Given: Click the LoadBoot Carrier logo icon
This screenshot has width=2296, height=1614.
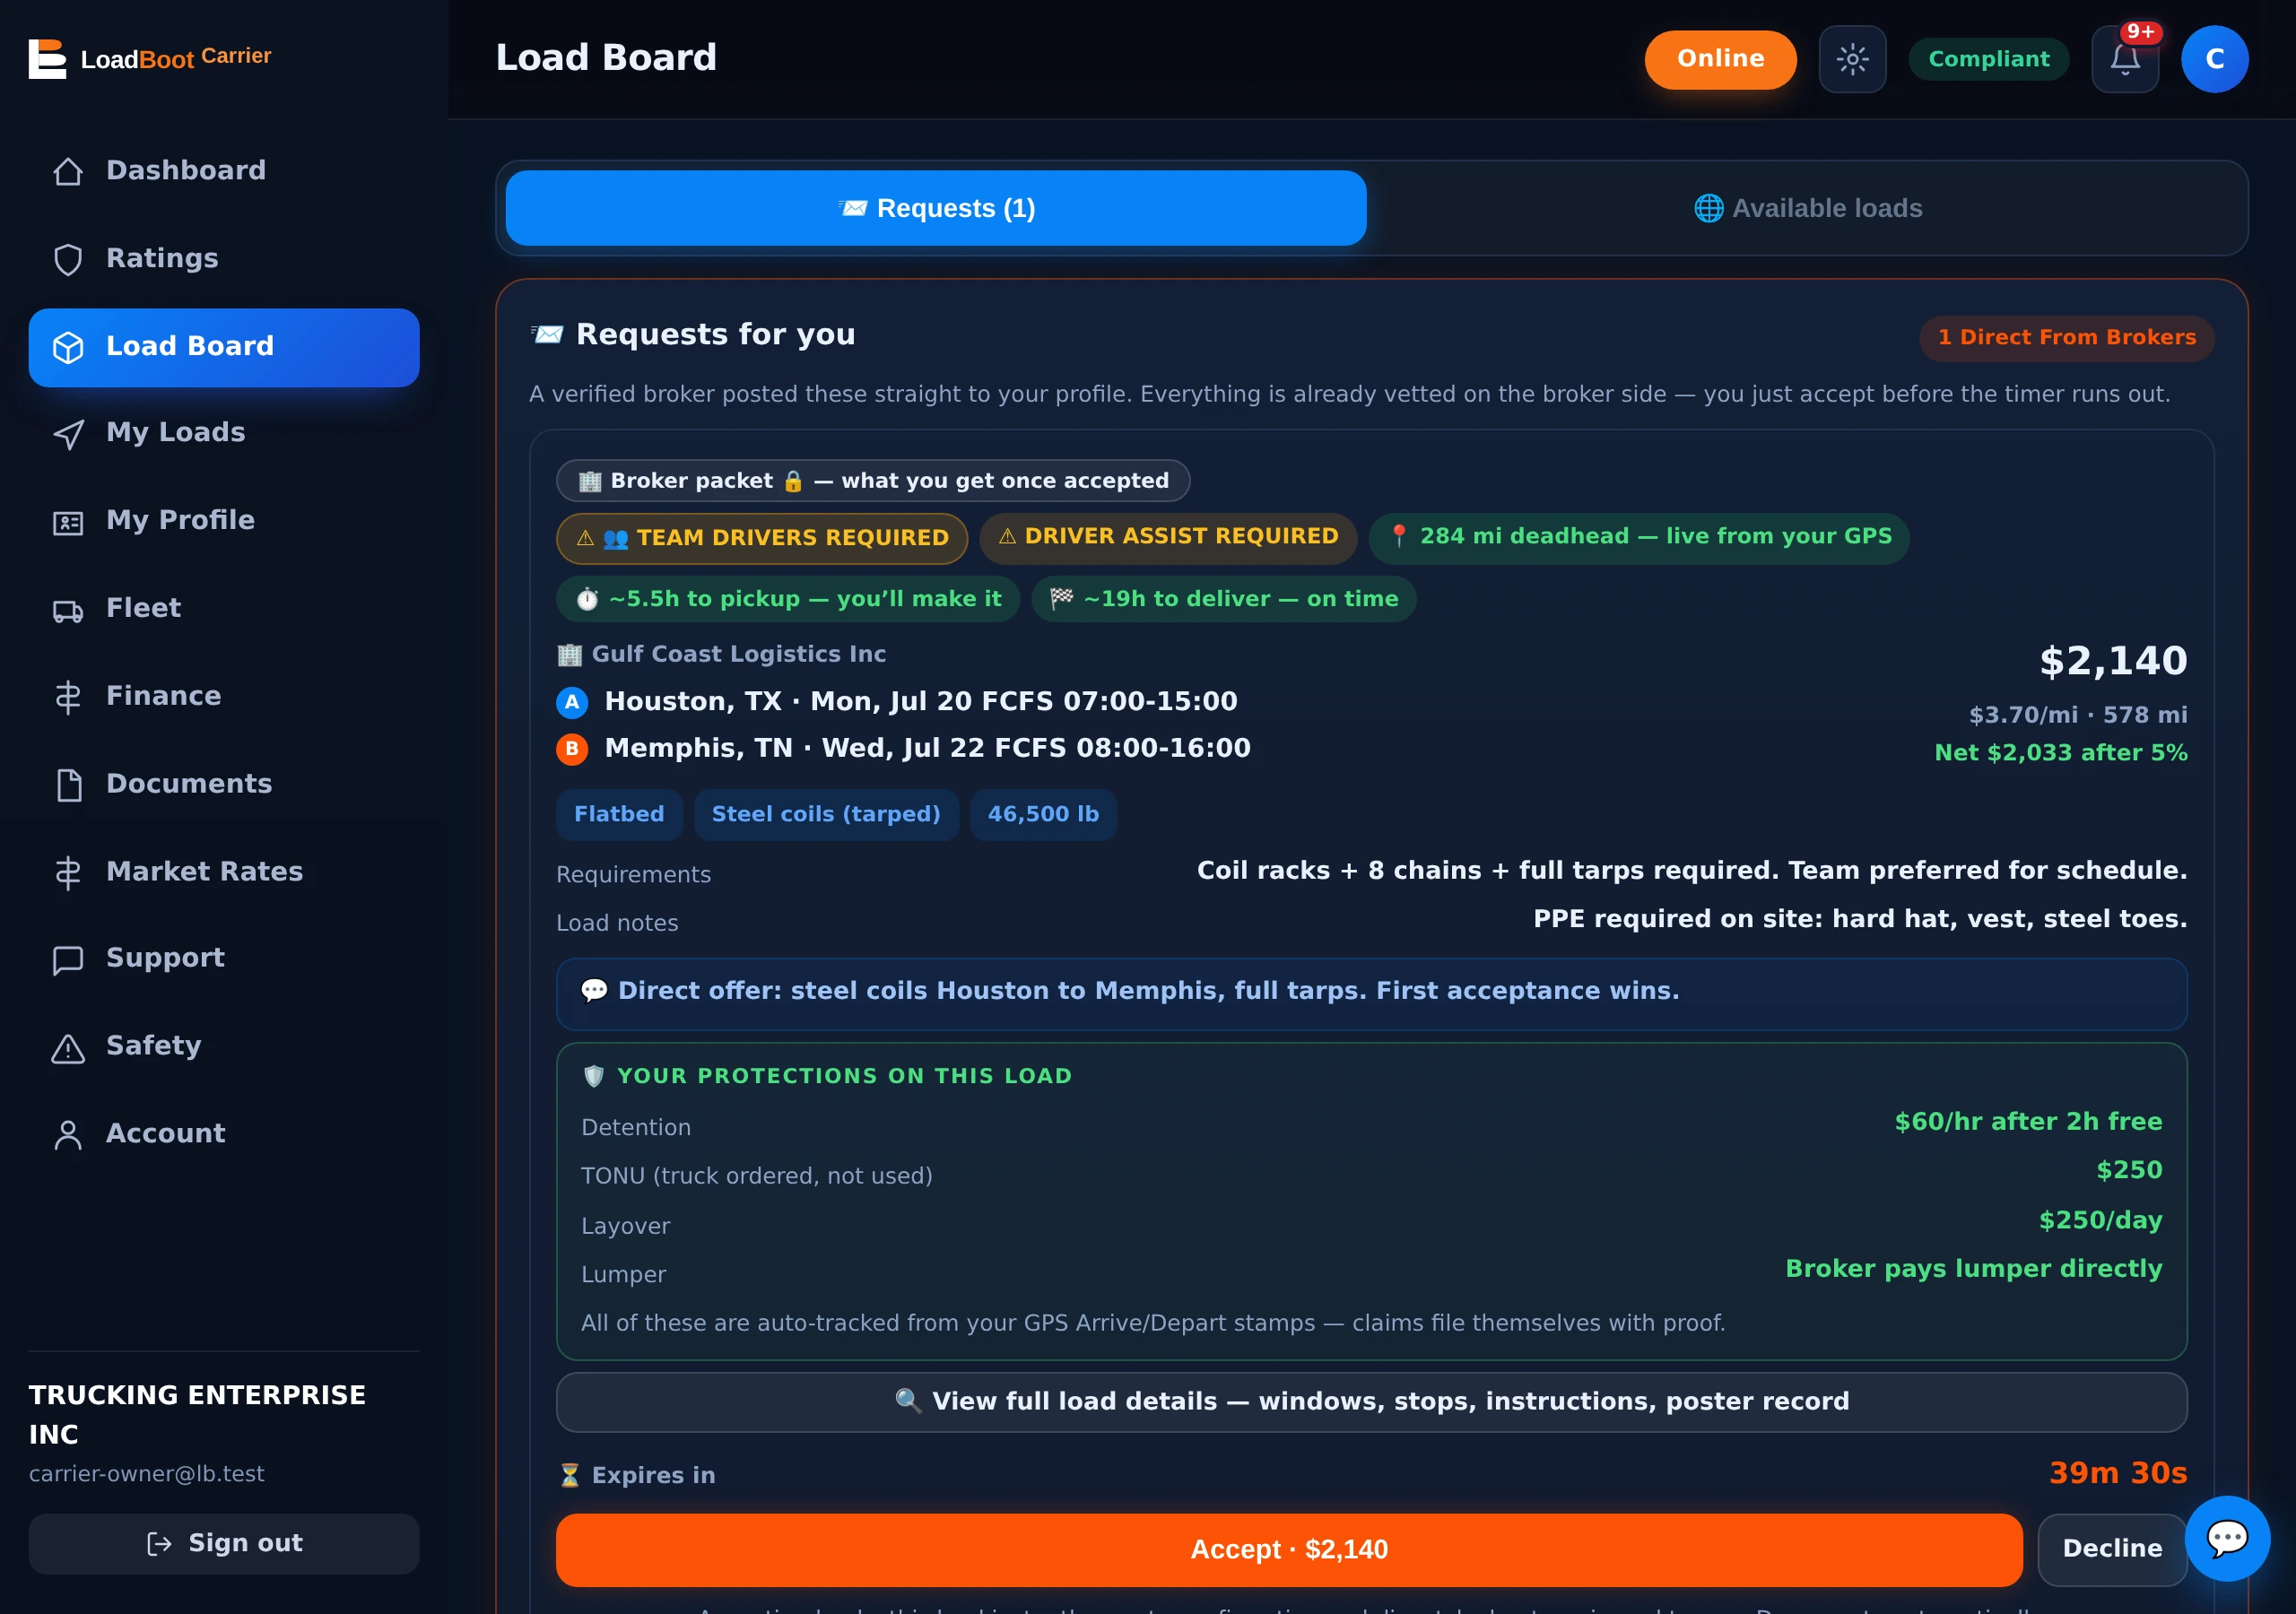Looking at the screenshot, I should pyautogui.click(x=47, y=58).
